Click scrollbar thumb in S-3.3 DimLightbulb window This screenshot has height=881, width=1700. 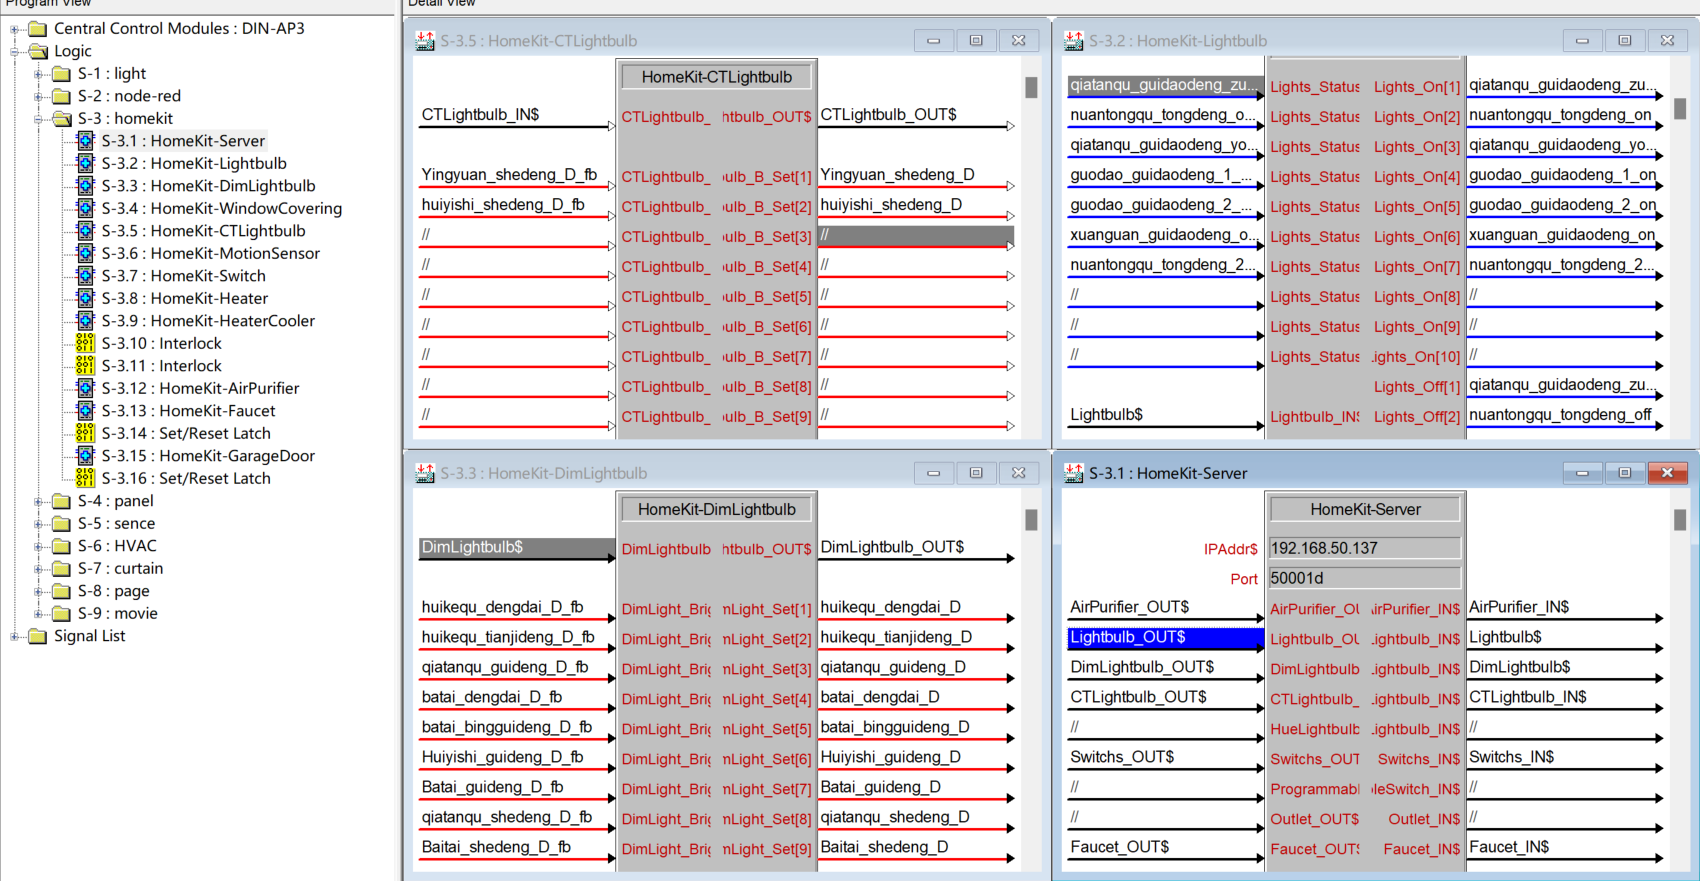point(1031,520)
